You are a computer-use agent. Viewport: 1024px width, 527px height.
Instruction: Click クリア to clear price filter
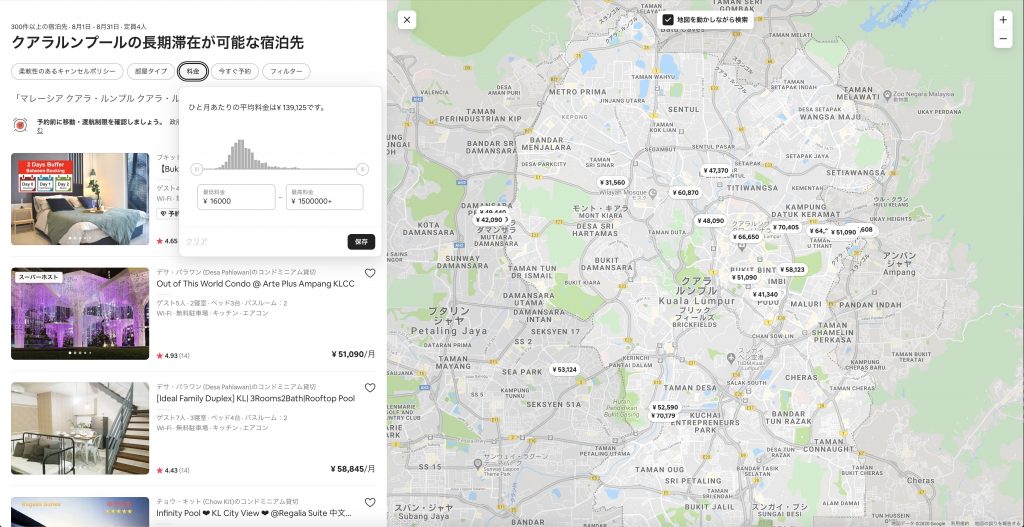197,242
